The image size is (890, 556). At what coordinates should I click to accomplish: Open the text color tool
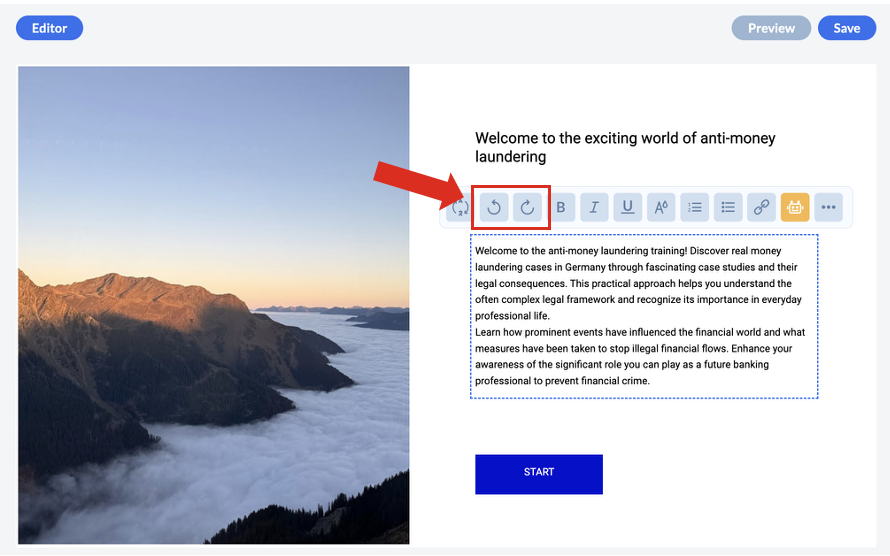click(x=661, y=208)
